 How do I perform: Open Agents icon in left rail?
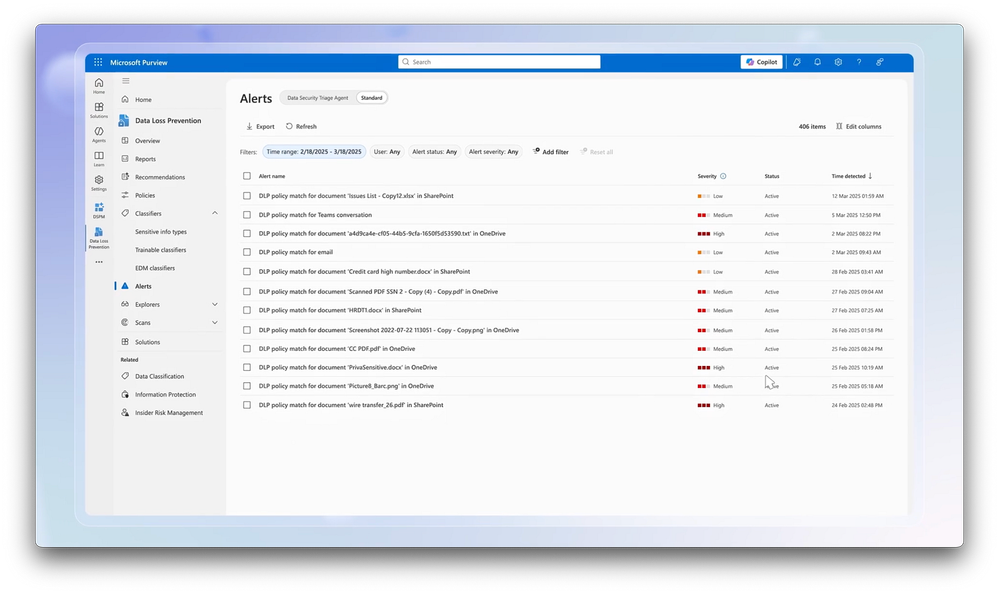(99, 134)
